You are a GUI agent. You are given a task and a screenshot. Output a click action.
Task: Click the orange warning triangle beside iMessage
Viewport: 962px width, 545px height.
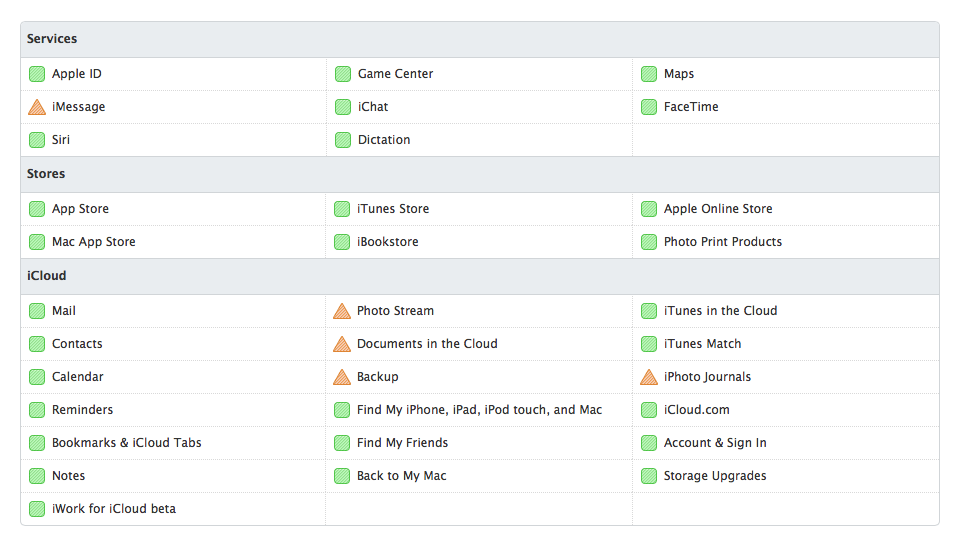pyautogui.click(x=37, y=107)
